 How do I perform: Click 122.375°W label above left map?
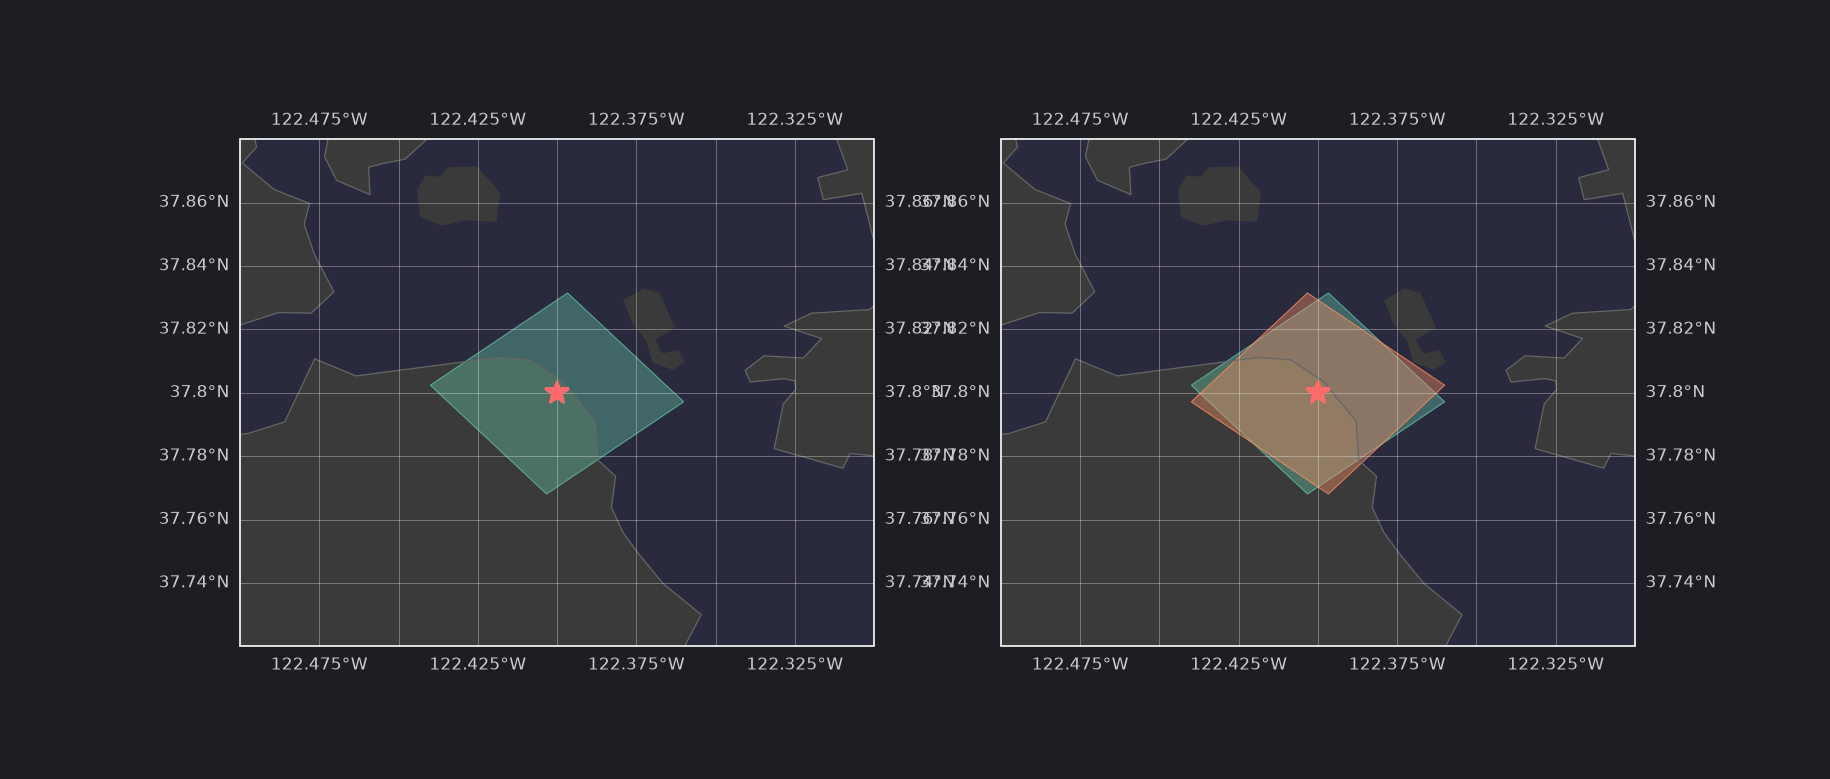[636, 120]
